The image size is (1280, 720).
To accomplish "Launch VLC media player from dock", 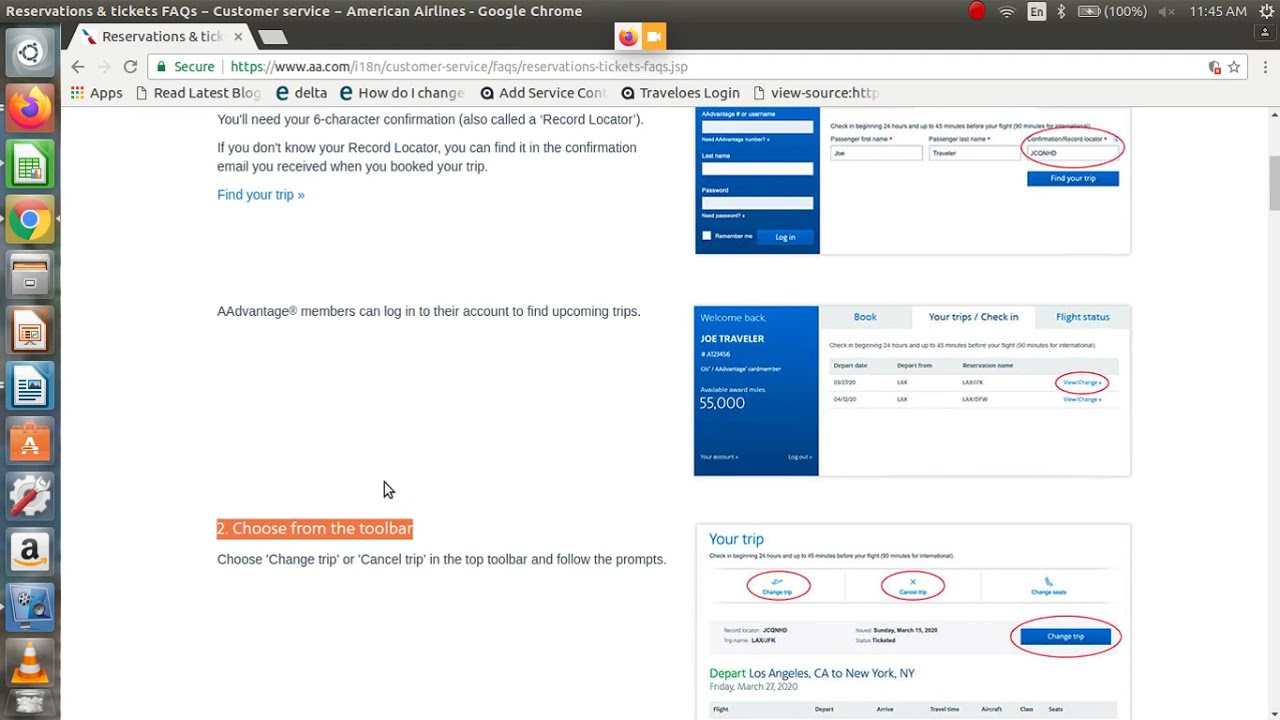I will point(30,661).
